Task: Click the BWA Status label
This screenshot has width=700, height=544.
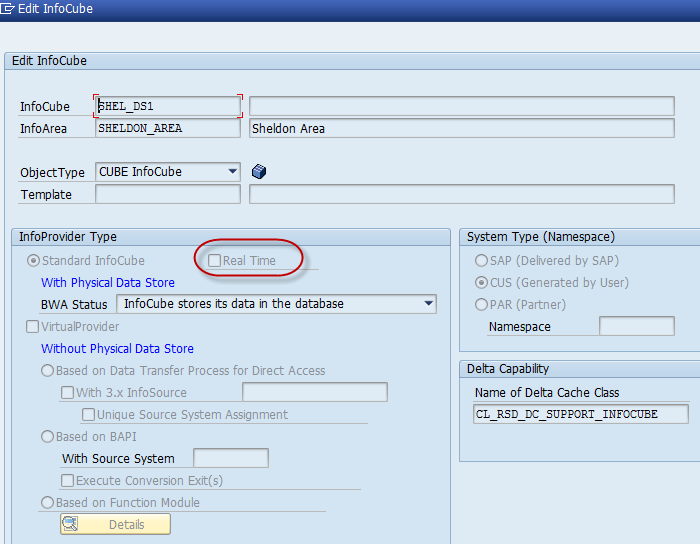Action: click(x=74, y=305)
